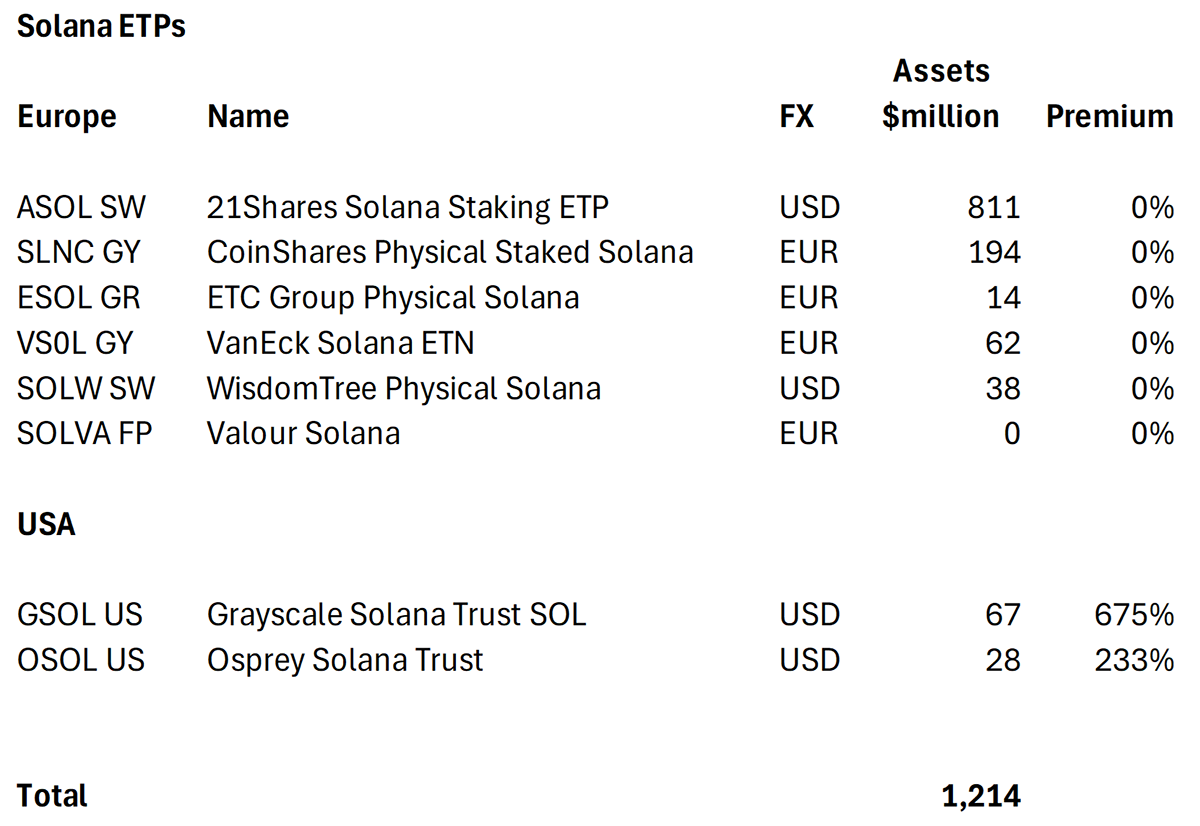Select the Premium column header
This screenshot has width=1200, height=826.
[1109, 117]
